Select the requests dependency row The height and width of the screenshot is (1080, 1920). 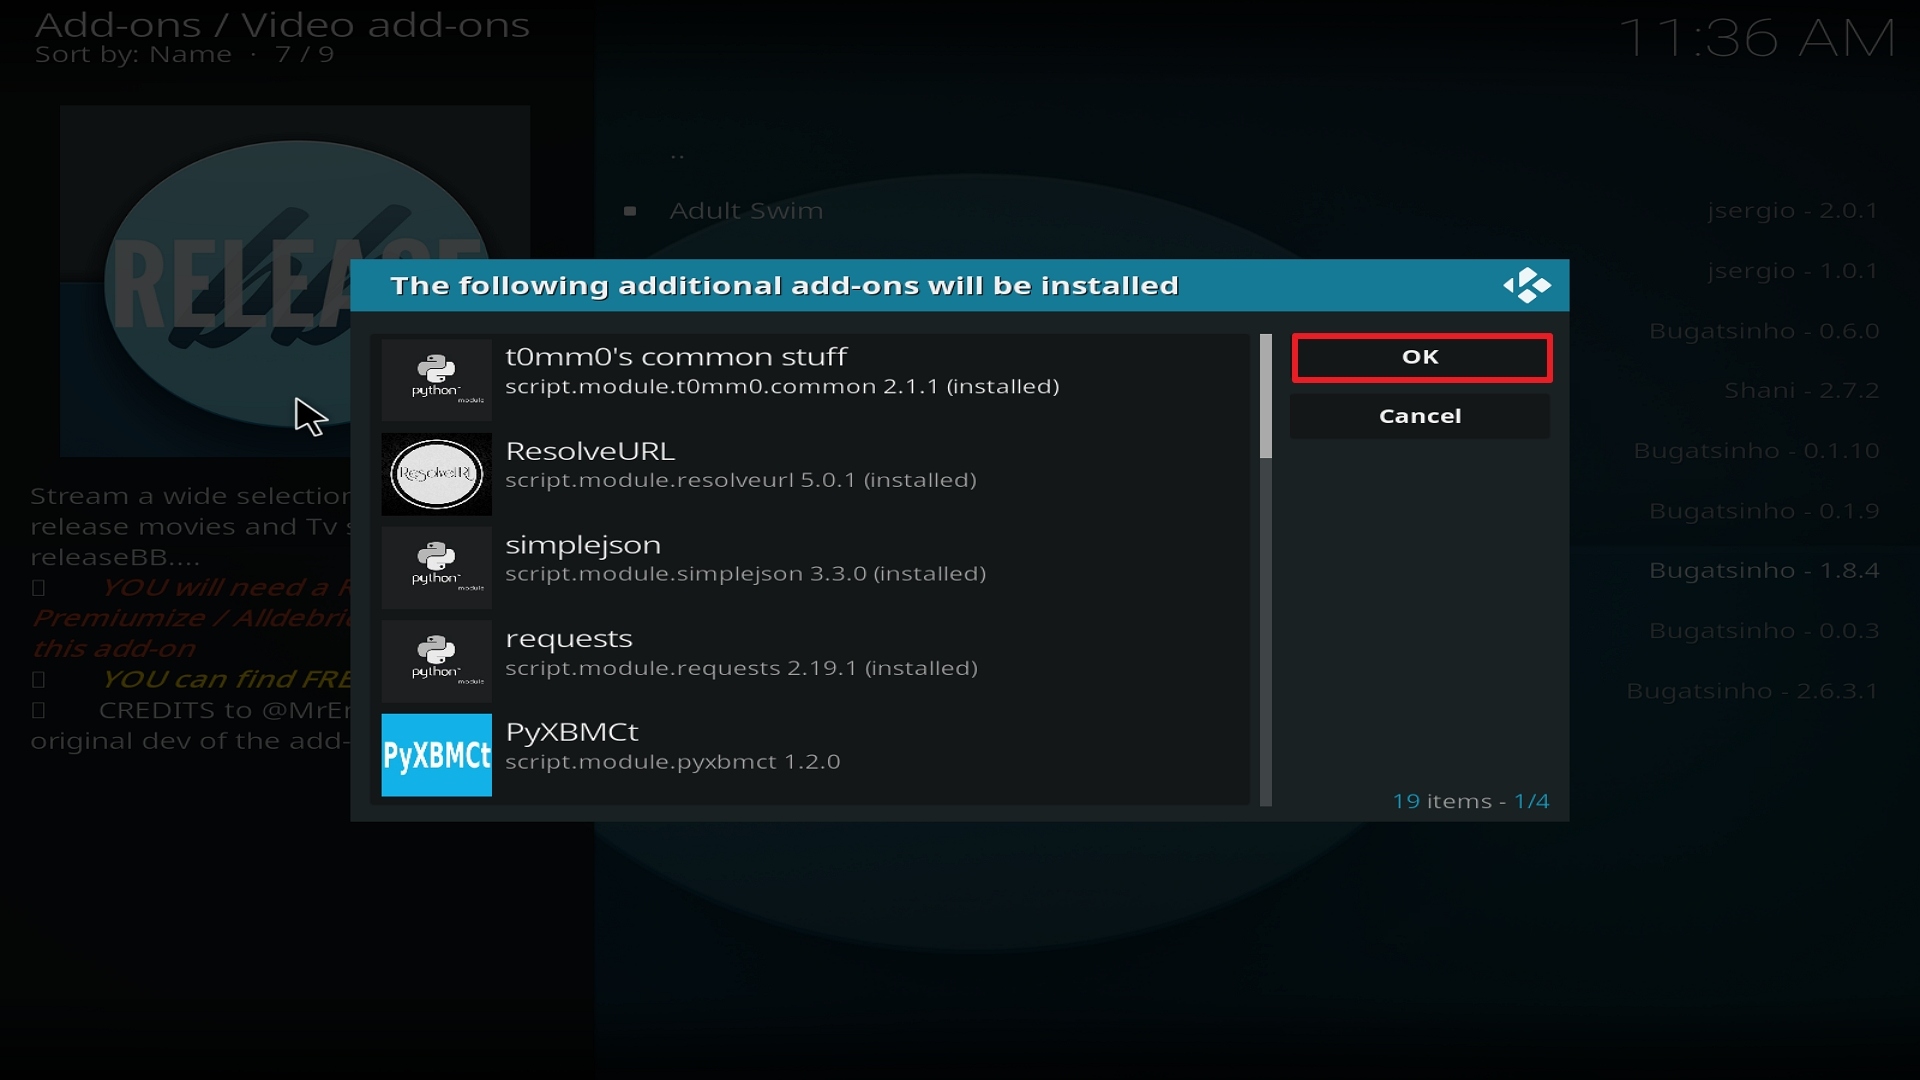coord(810,661)
